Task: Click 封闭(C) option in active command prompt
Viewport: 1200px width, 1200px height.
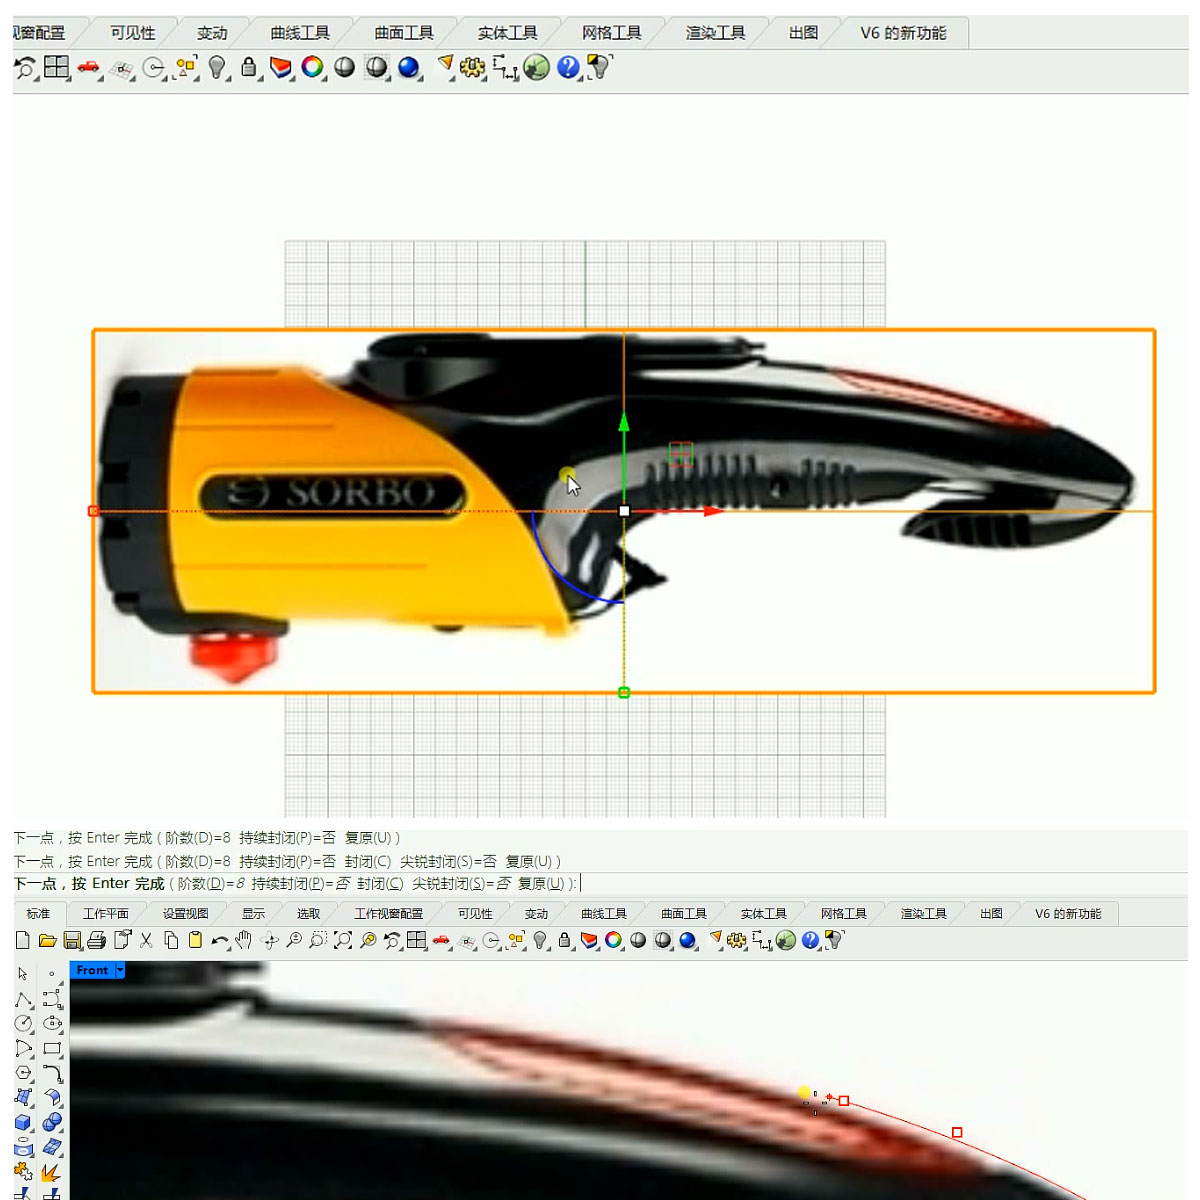Action: (380, 884)
